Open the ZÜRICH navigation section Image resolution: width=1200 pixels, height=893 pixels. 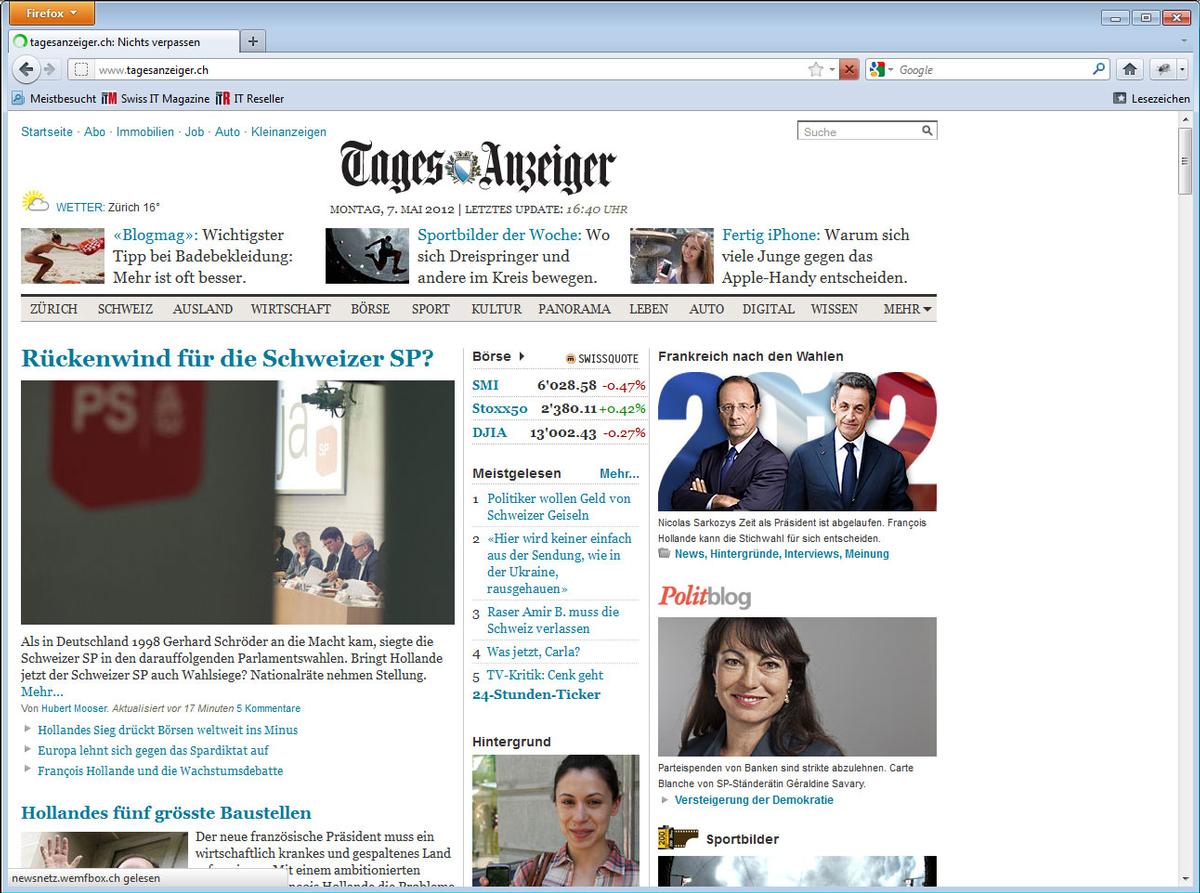point(54,309)
